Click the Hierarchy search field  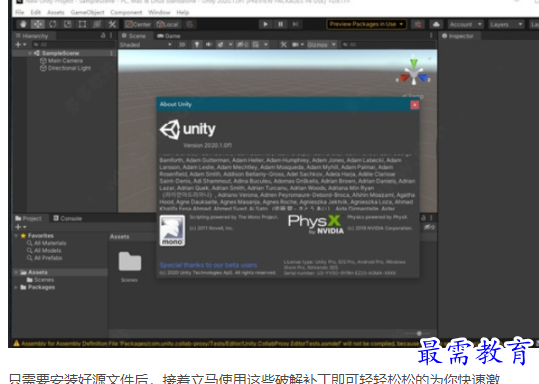(x=74, y=44)
